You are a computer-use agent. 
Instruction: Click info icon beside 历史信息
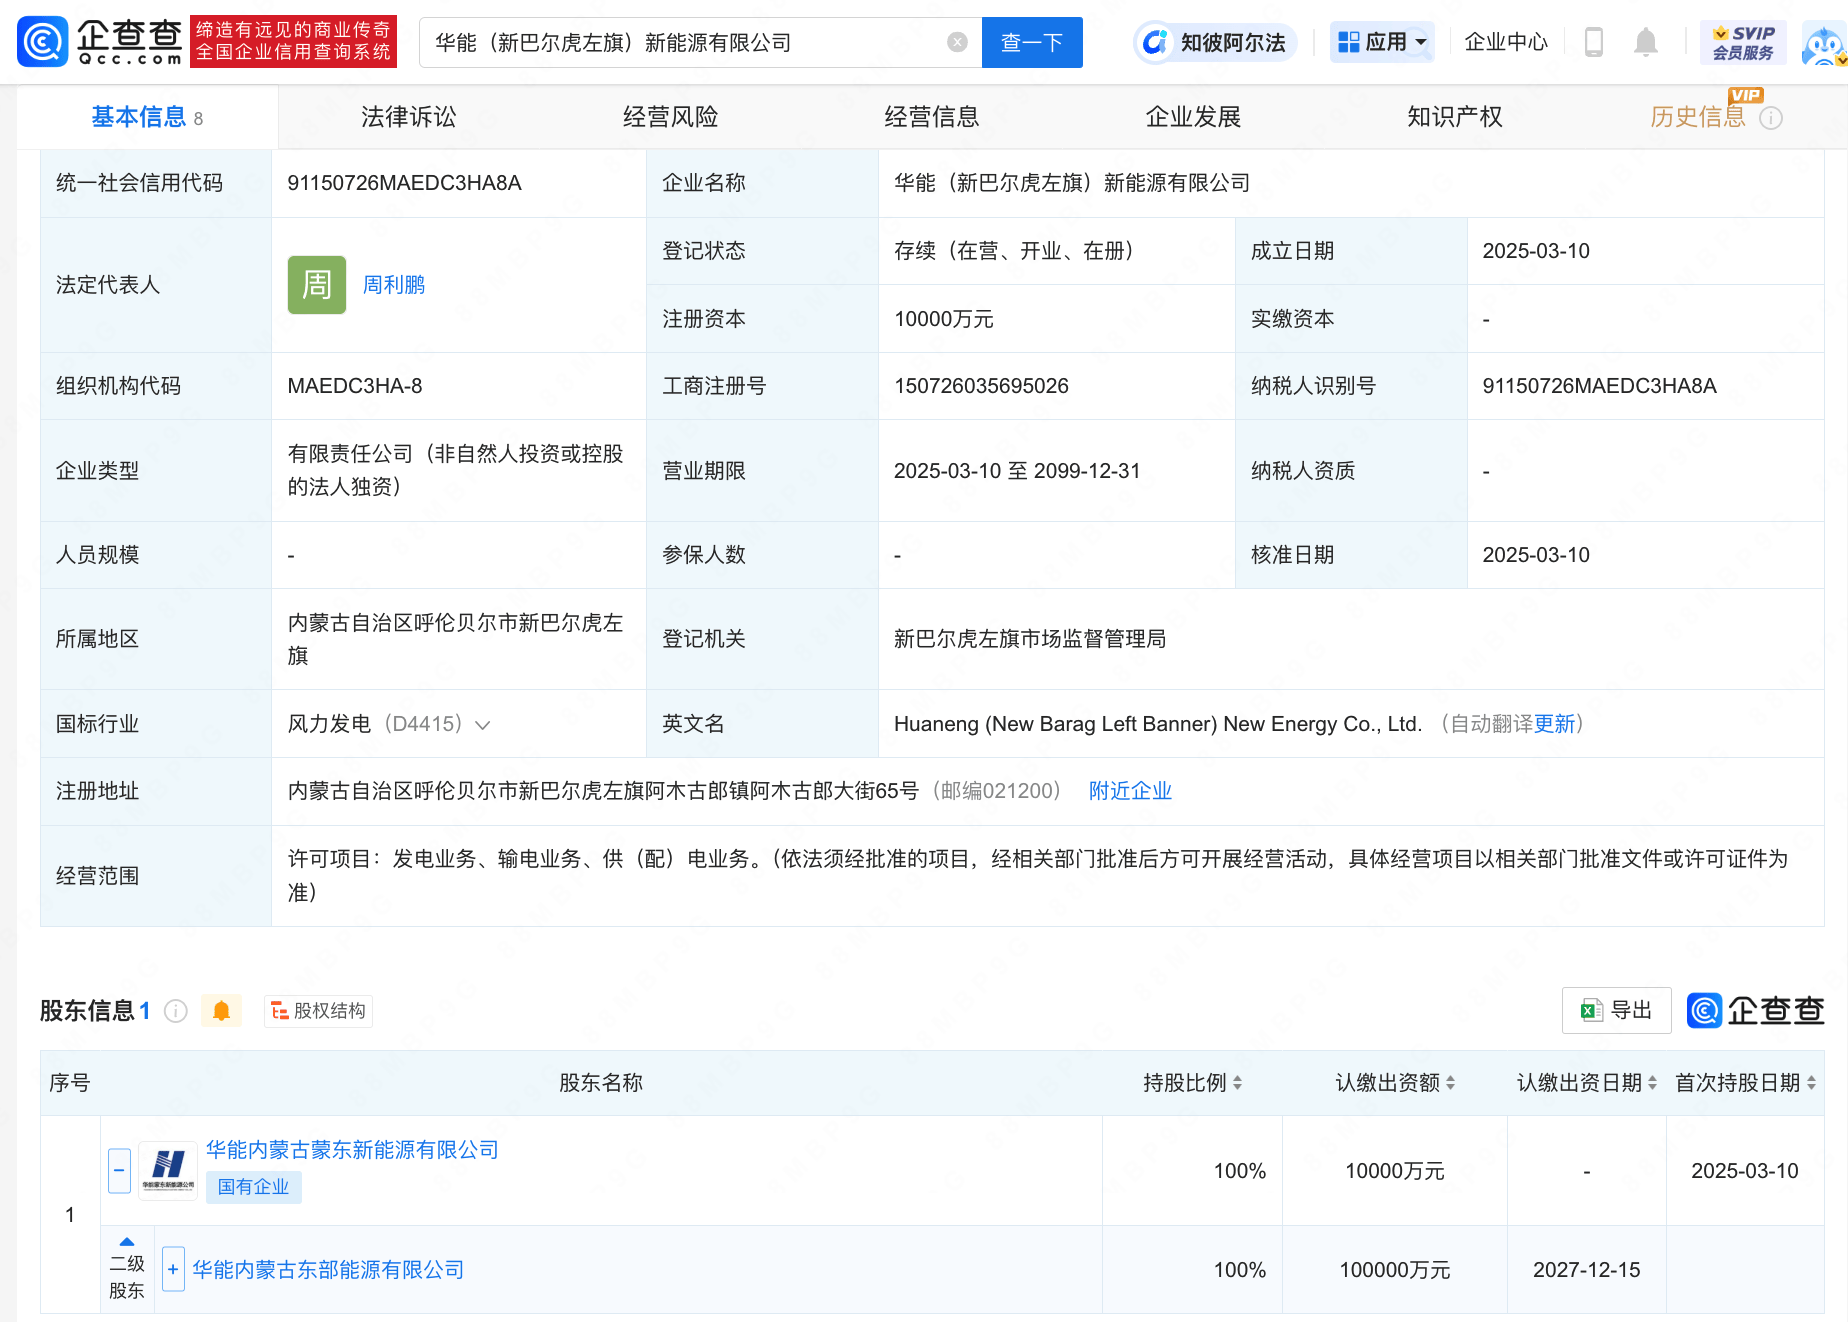[x=1771, y=118]
